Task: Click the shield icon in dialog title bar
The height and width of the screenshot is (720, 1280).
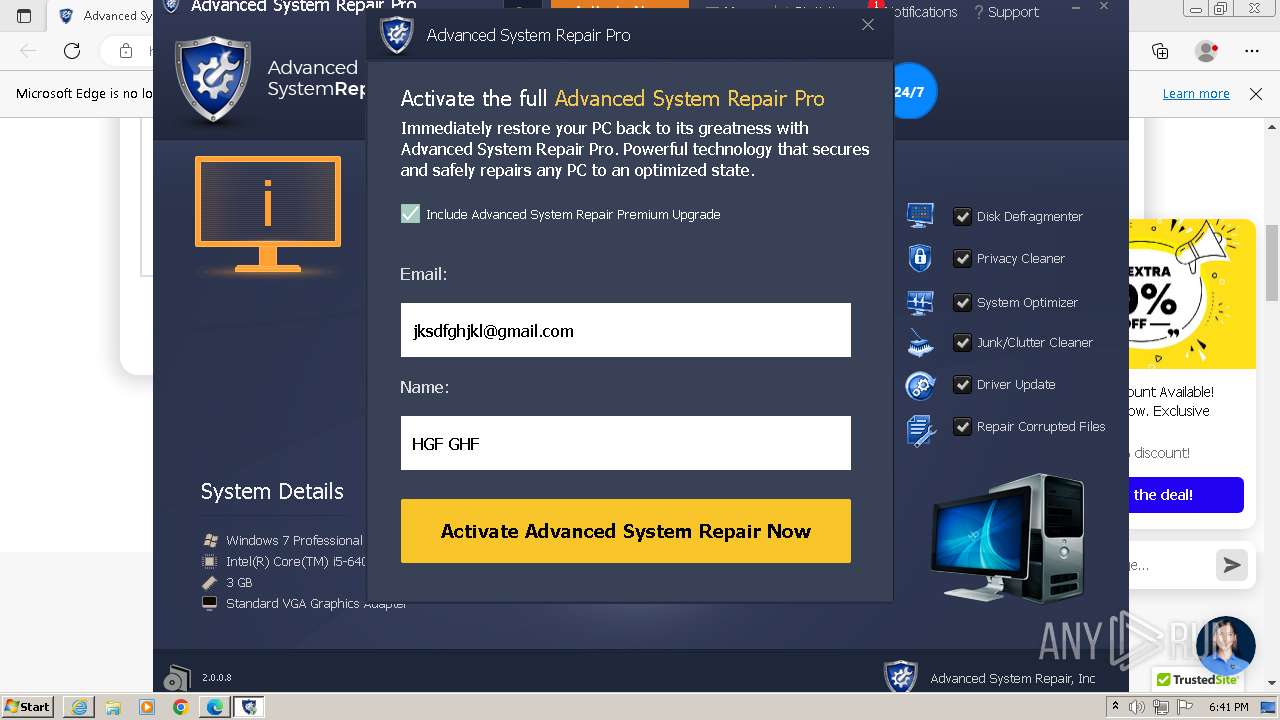Action: click(397, 35)
